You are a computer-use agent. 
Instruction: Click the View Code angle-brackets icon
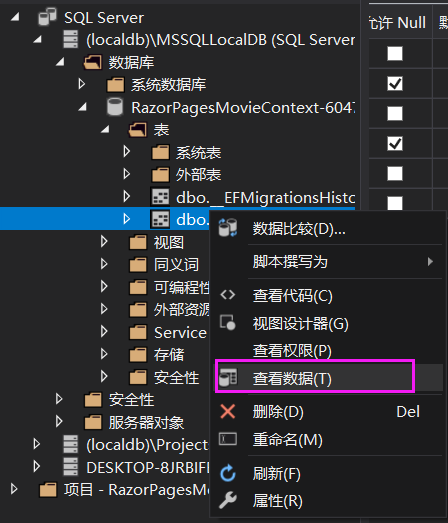click(228, 295)
